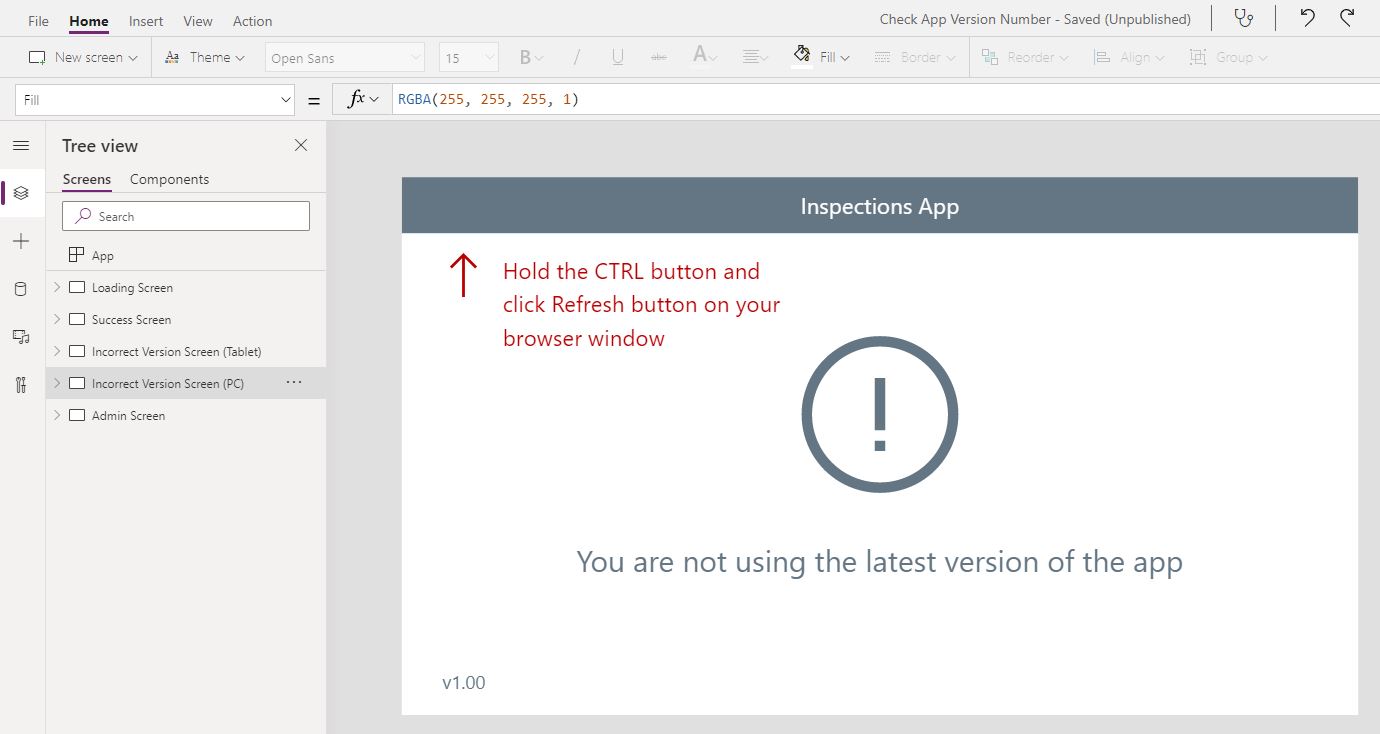This screenshot has height=734, width=1380.
Task: Close the Tree view panel
Action: point(301,145)
